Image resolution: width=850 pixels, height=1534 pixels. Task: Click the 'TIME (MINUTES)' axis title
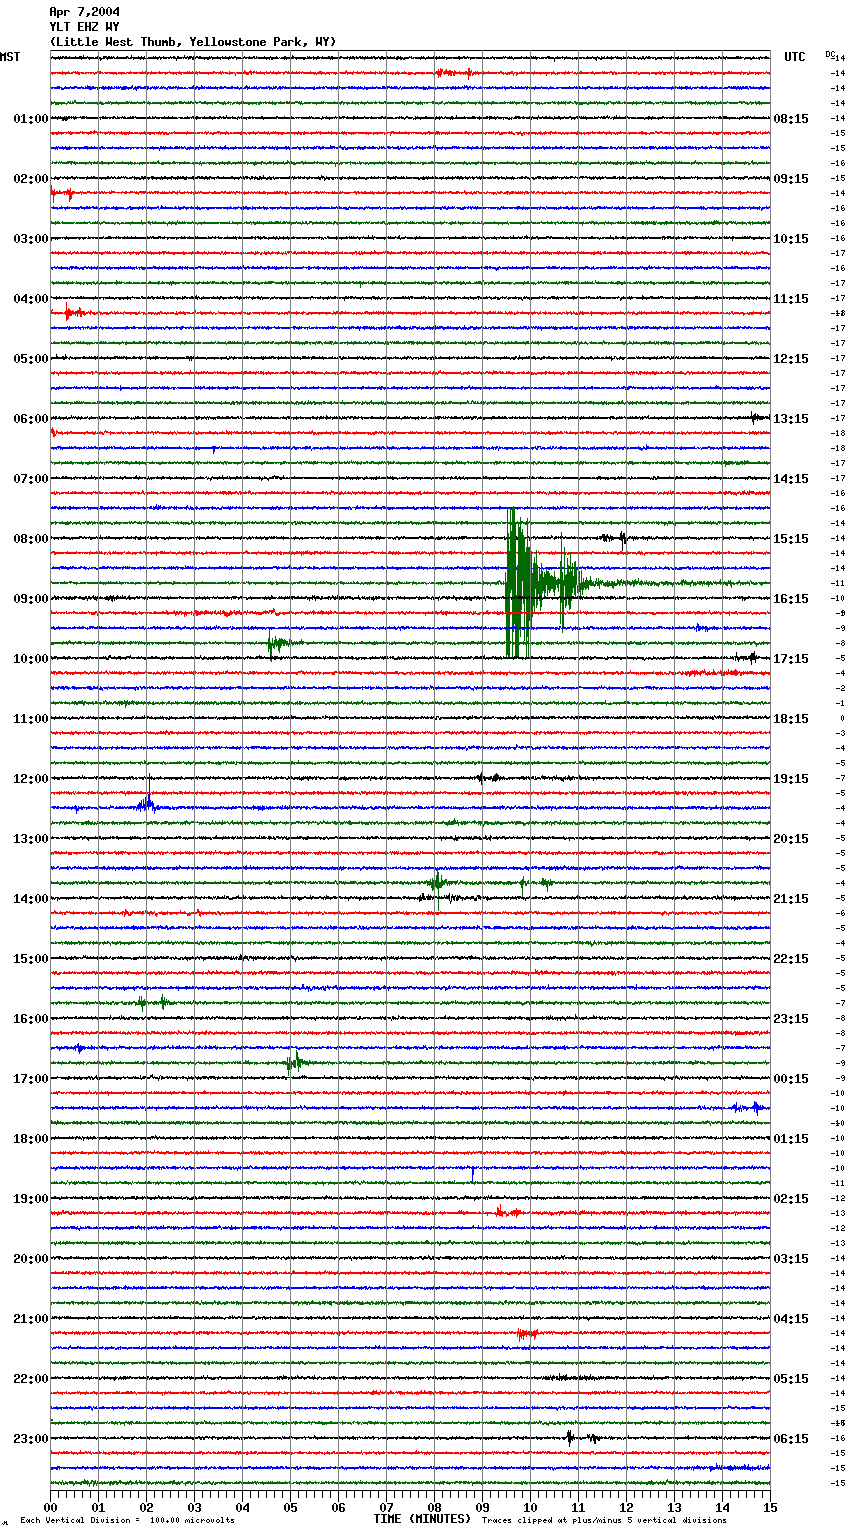pyautogui.click(x=422, y=1519)
